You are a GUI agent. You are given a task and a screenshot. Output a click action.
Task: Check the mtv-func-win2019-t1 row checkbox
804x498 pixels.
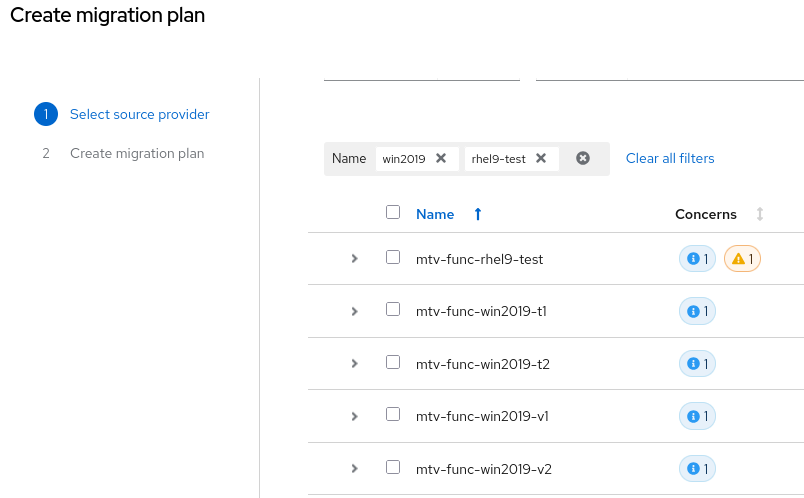tap(393, 309)
